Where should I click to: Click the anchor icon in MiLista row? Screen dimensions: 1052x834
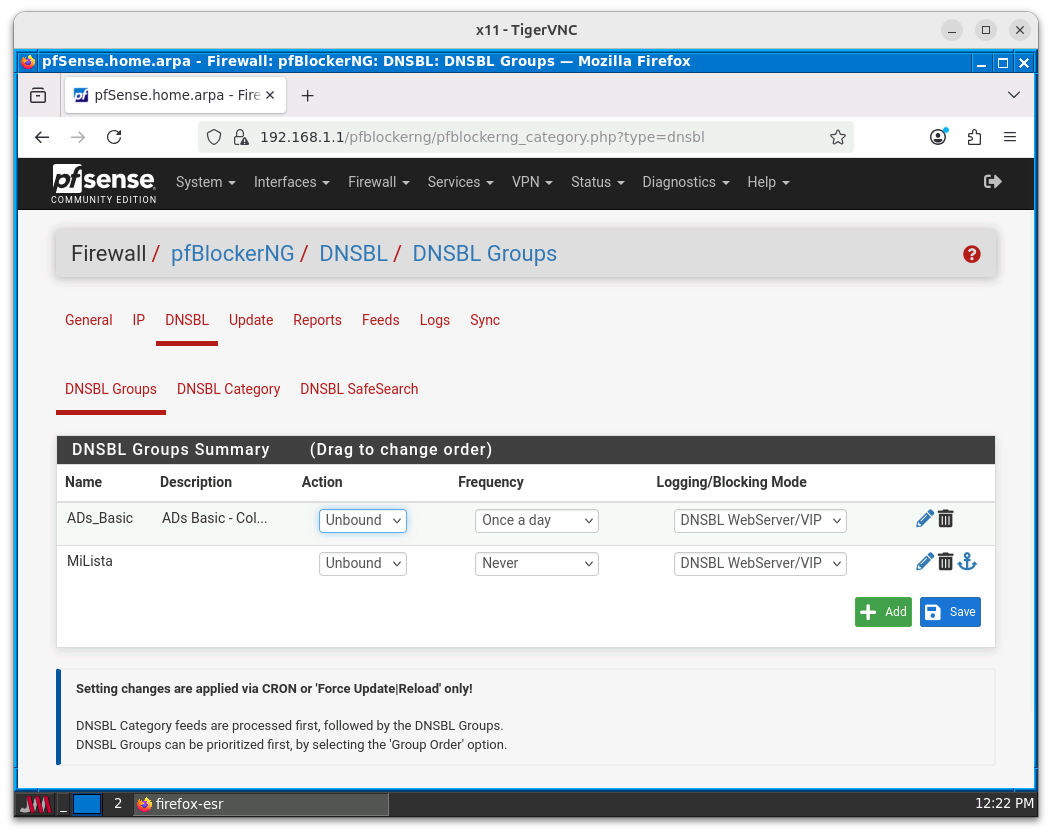coord(967,562)
